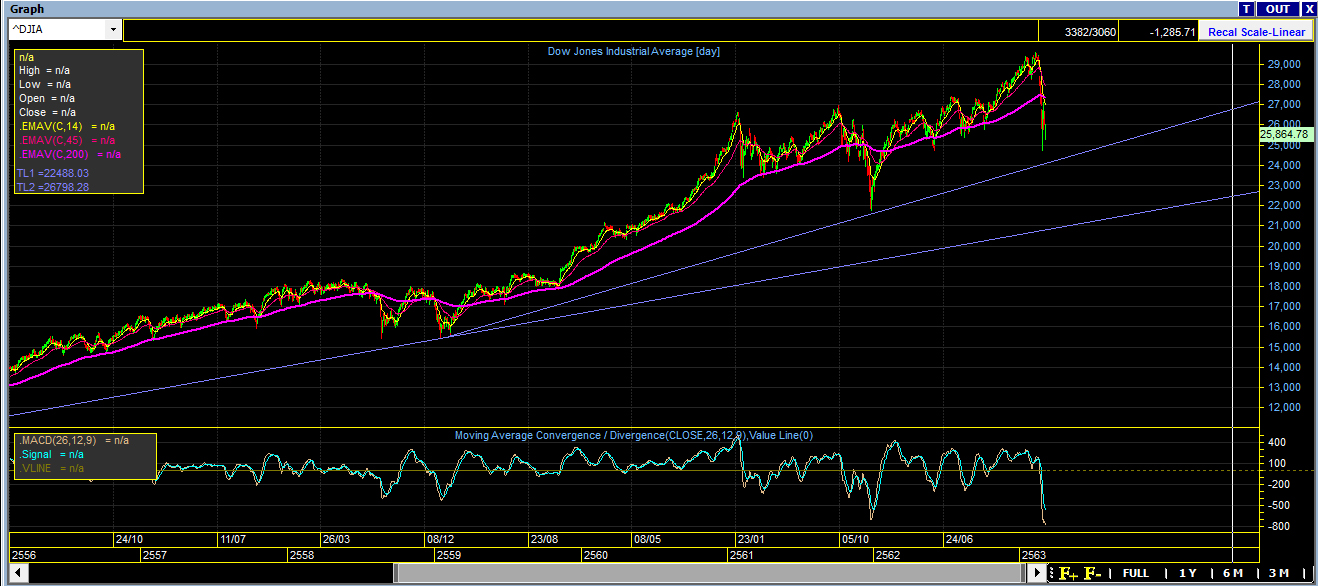Click the 20,000 price axis label

(x=1283, y=246)
